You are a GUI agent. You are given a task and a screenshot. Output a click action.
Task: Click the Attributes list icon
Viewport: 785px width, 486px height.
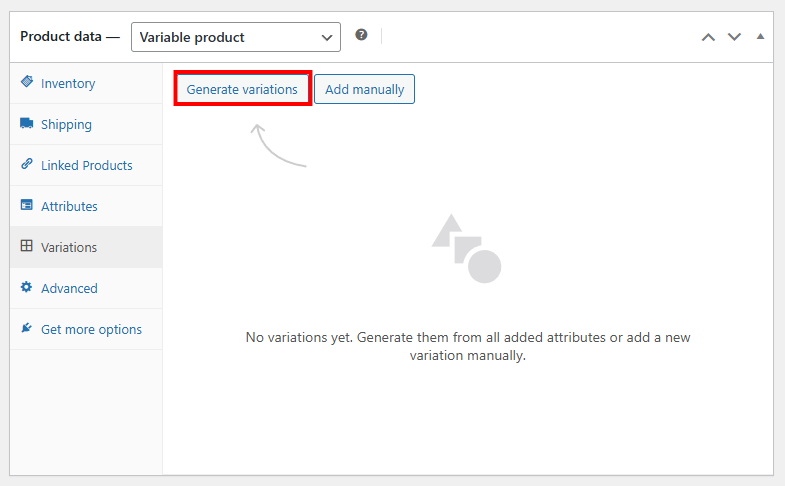pos(27,206)
